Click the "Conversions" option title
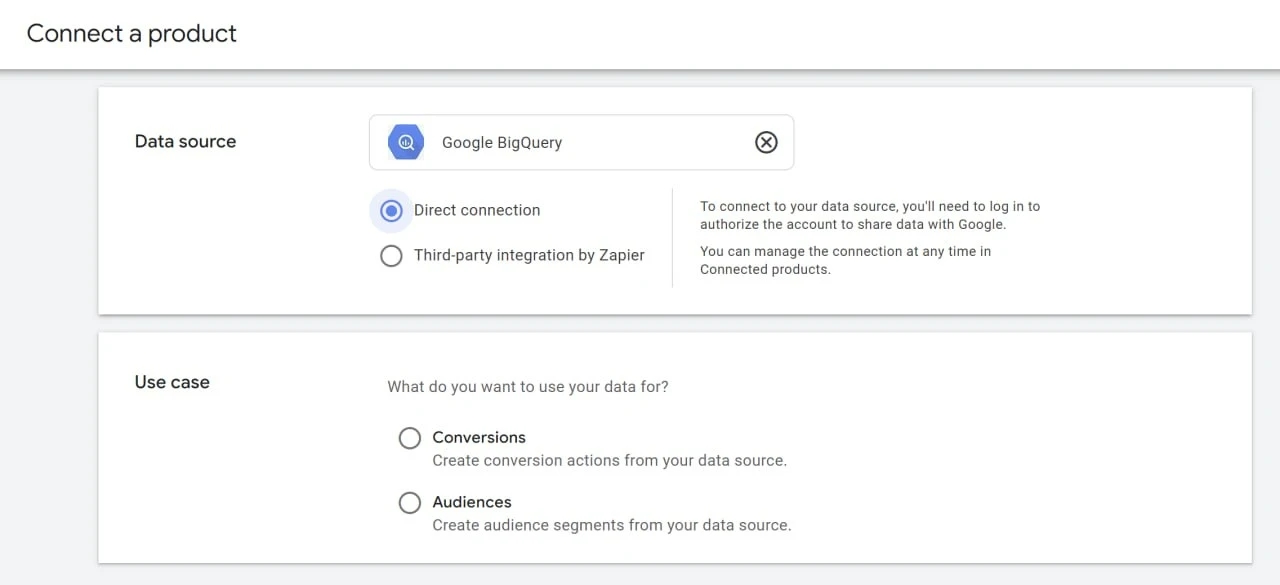This screenshot has height=585, width=1280. coord(479,437)
